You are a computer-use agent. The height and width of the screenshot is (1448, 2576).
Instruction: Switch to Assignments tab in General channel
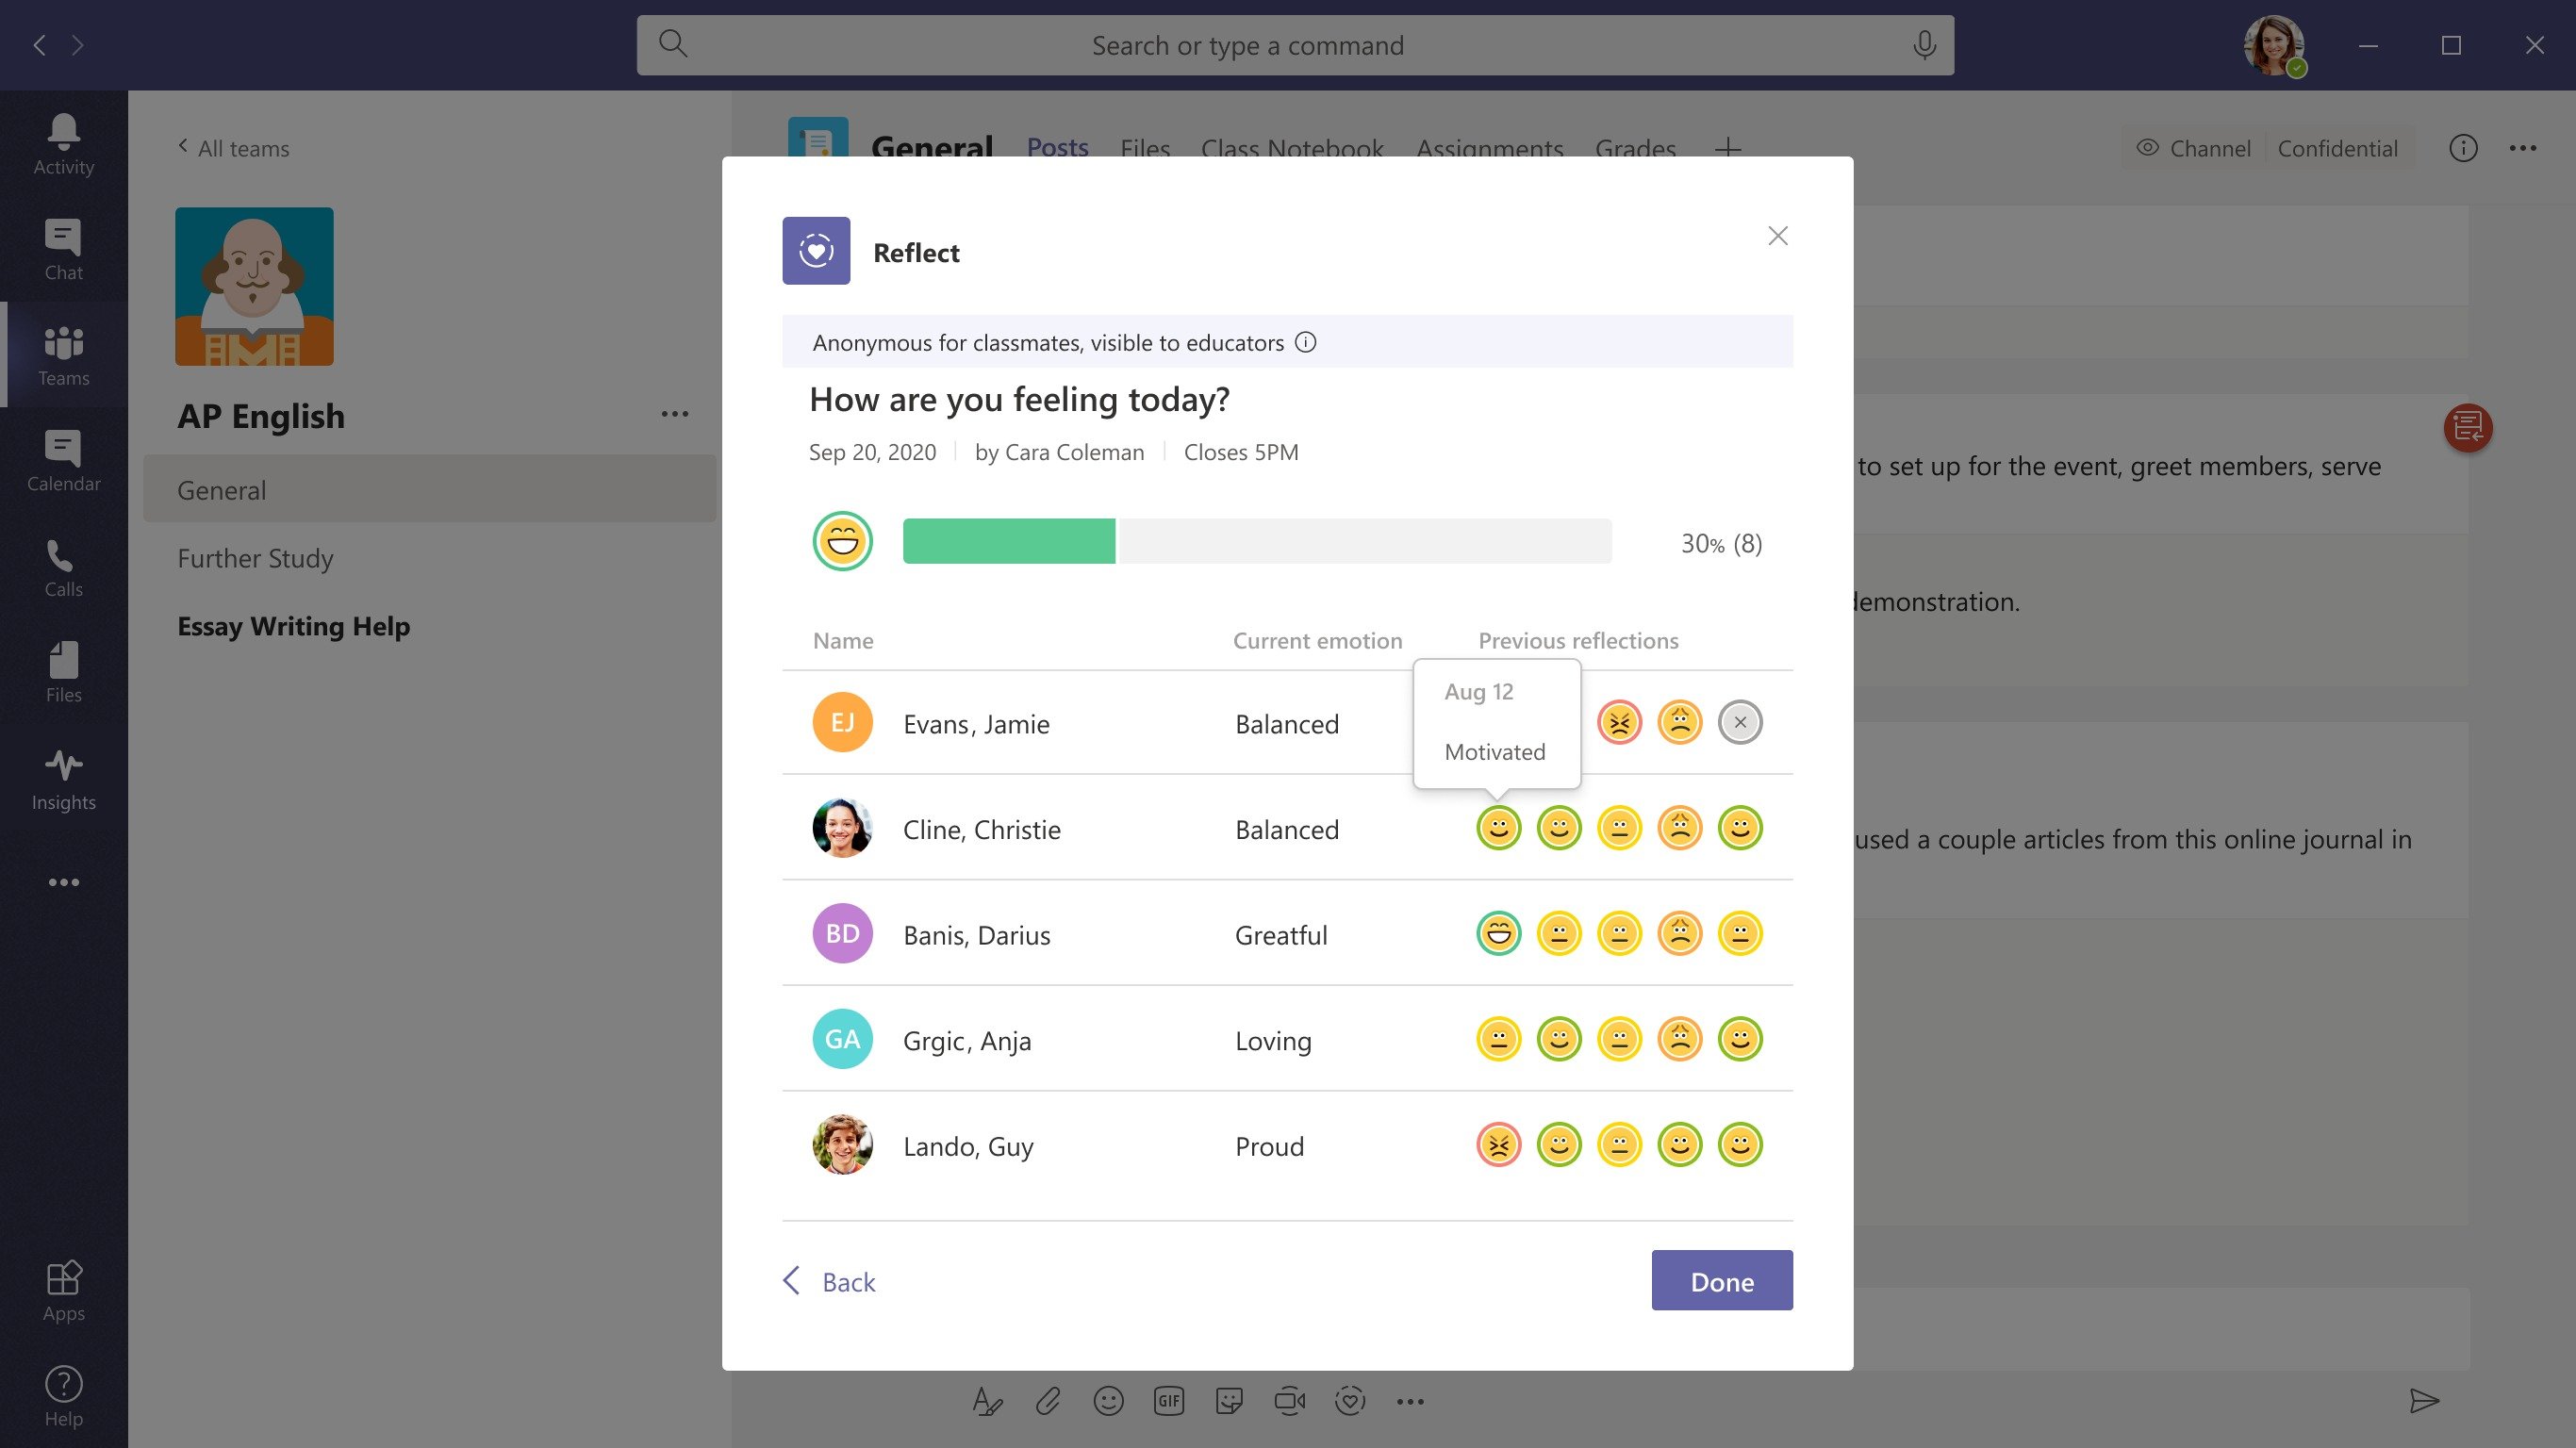pos(1490,149)
